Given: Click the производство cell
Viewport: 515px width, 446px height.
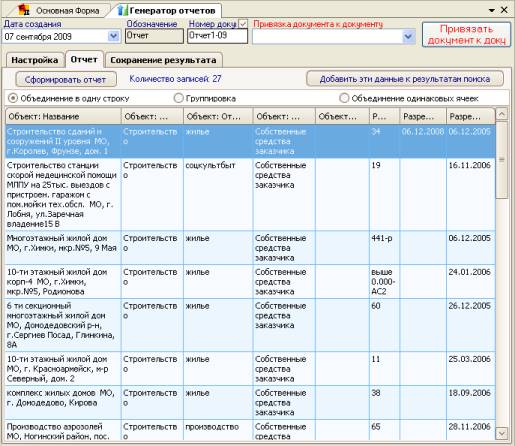Looking at the screenshot, I should (218, 431).
